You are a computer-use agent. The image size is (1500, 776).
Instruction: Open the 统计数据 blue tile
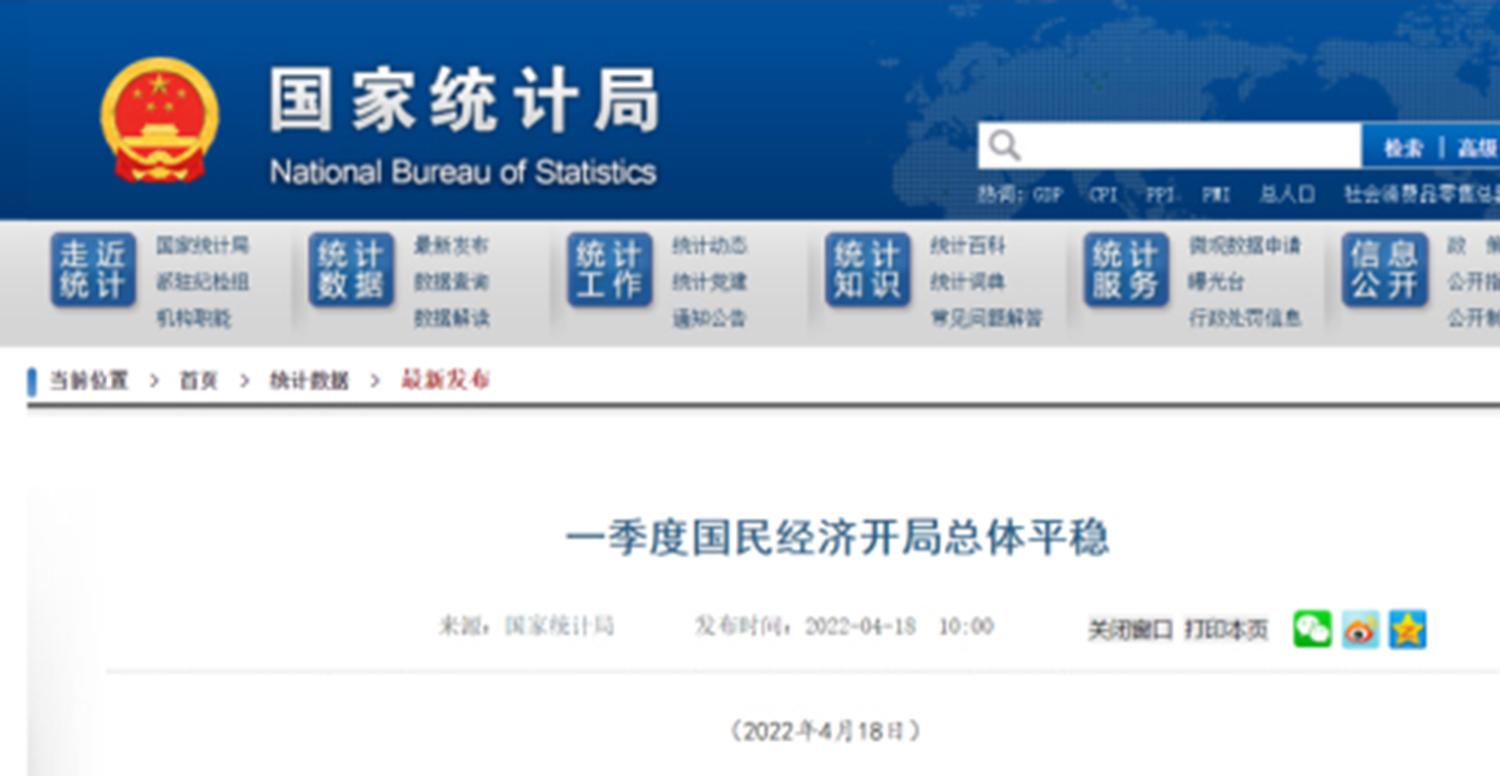pyautogui.click(x=350, y=270)
